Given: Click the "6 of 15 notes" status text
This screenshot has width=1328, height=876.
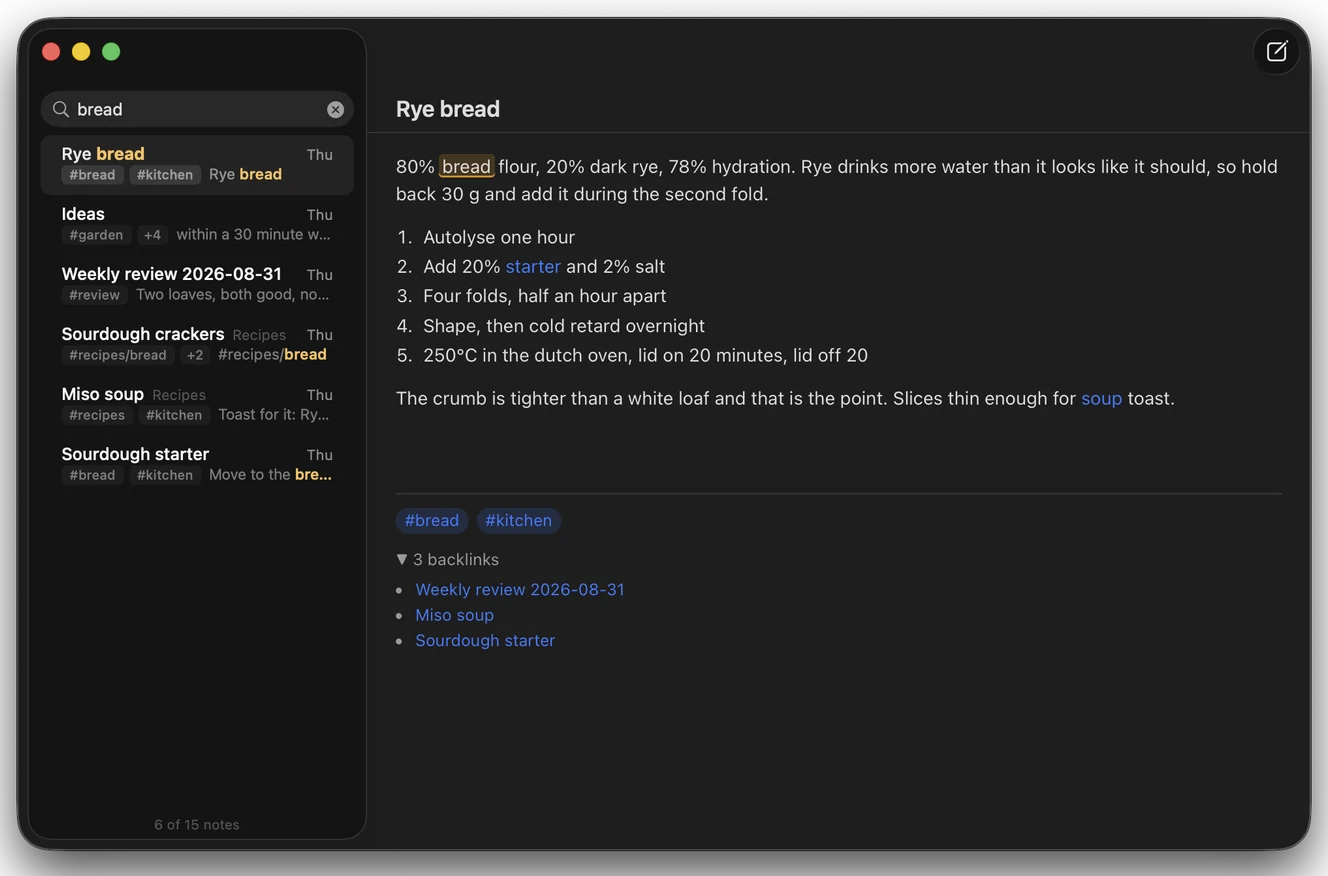Looking at the screenshot, I should 197,825.
